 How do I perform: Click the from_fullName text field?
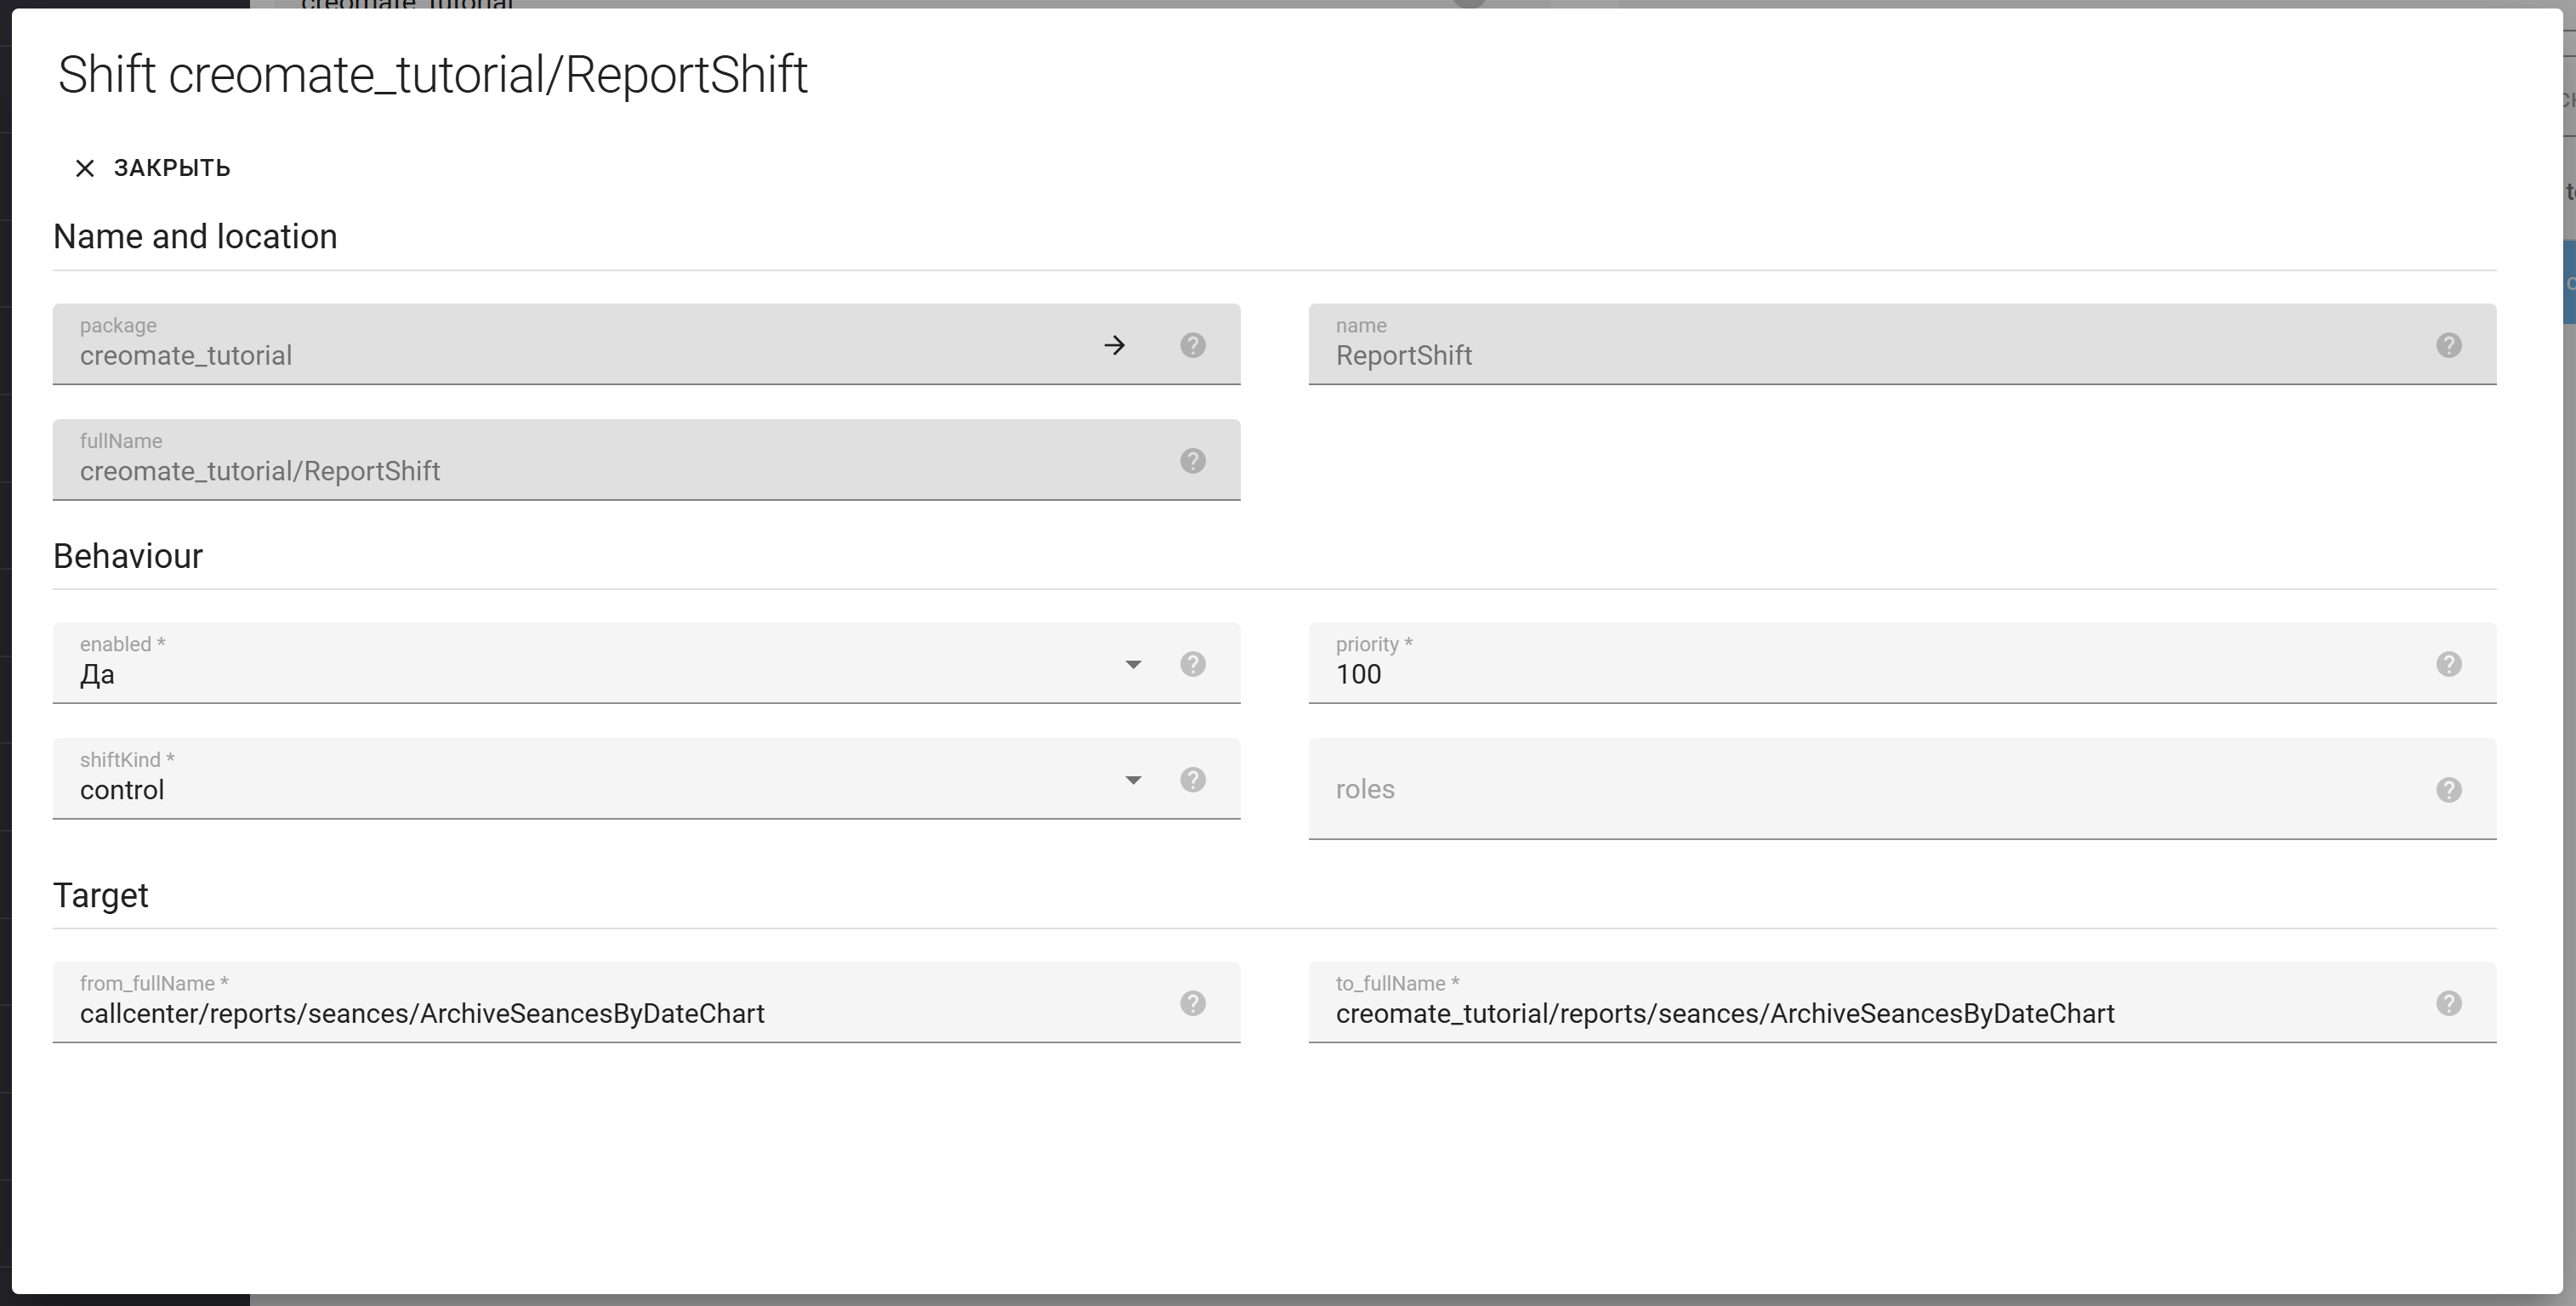pos(600,1013)
